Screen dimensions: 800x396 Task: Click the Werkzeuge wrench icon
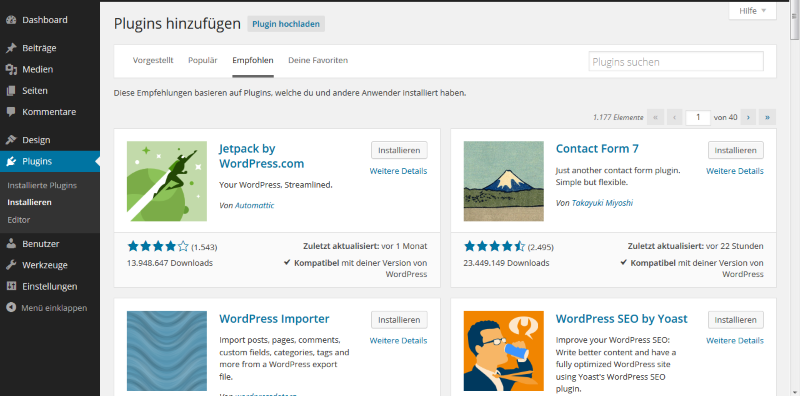[11, 265]
